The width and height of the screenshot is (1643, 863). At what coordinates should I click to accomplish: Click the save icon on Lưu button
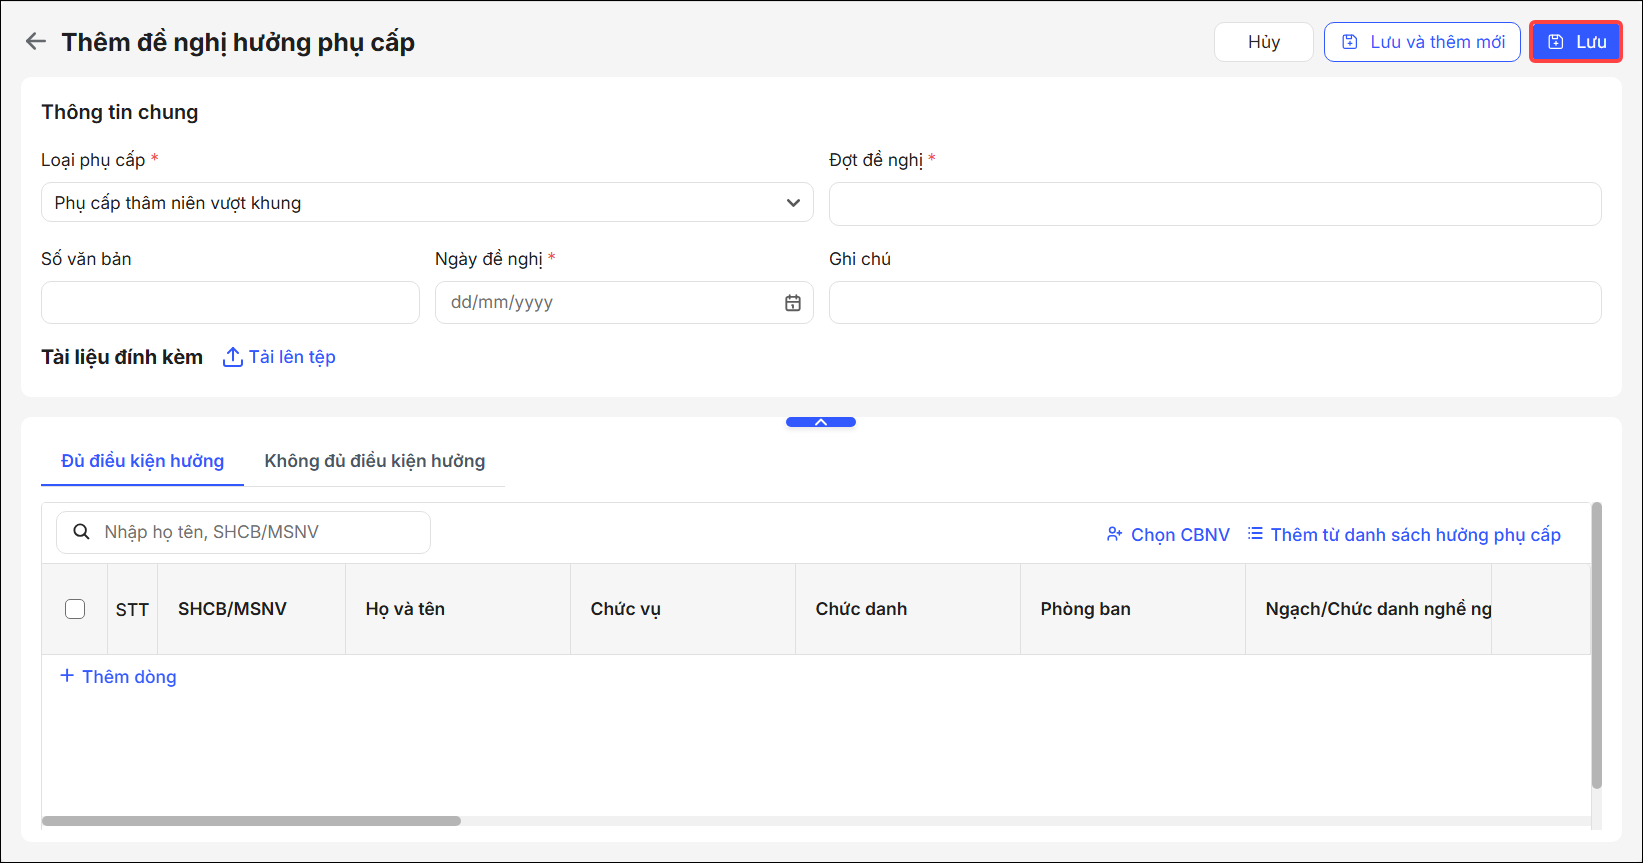[1556, 42]
